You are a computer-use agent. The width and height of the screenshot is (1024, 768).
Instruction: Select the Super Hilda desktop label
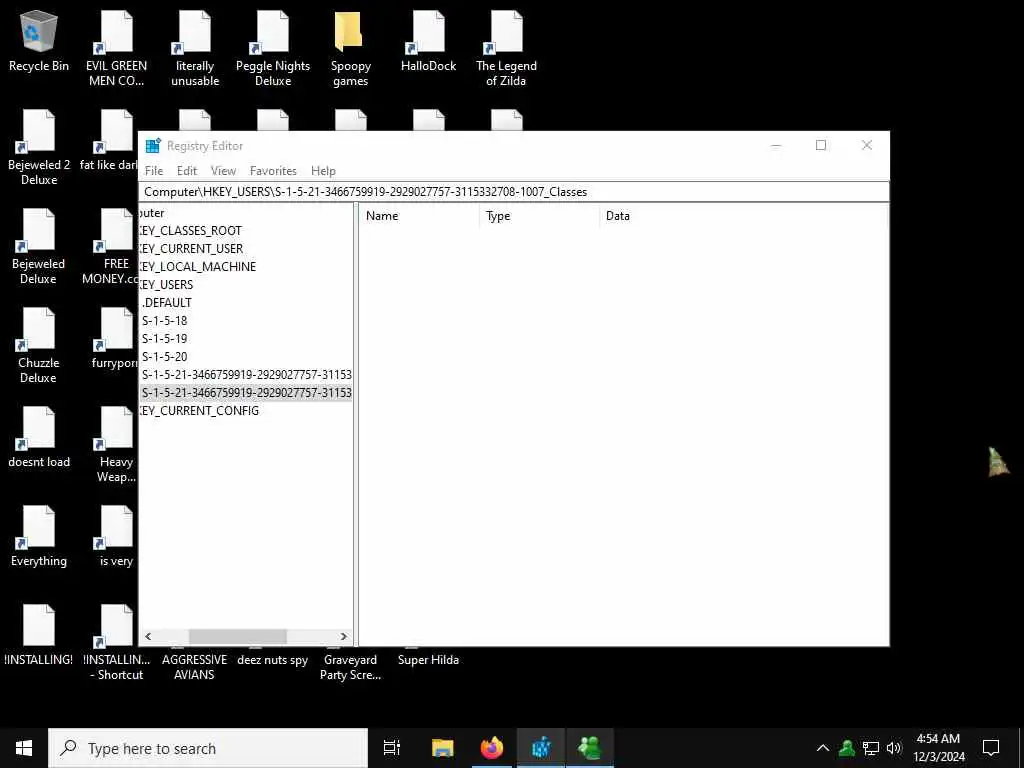428,660
